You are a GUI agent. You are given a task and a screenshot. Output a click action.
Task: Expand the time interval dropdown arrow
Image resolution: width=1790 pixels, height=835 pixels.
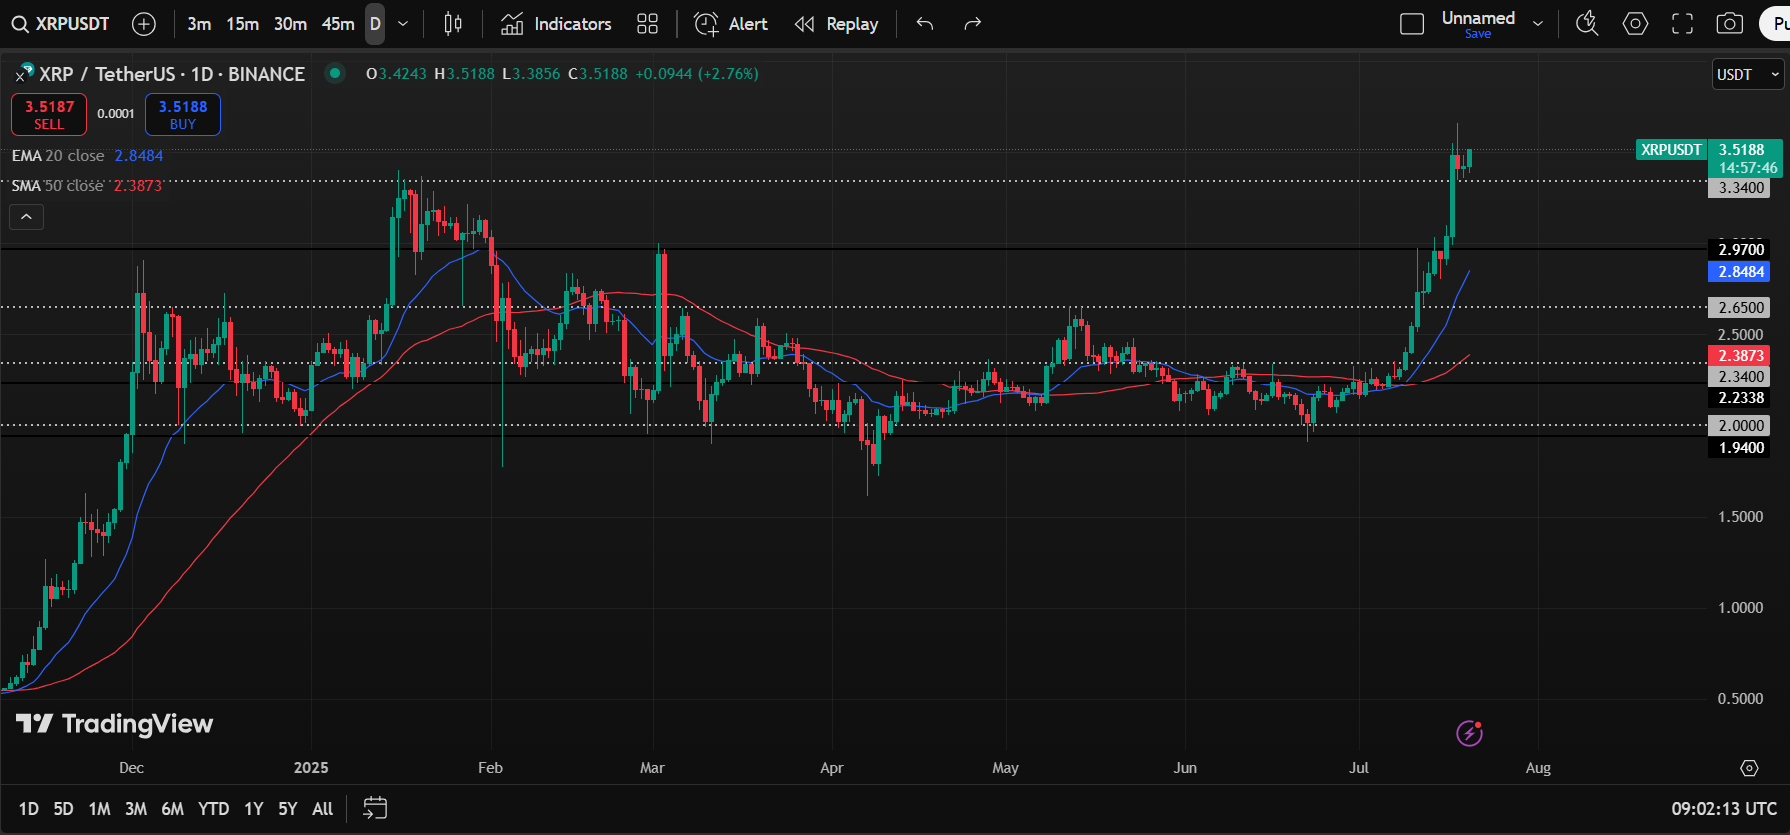403,24
